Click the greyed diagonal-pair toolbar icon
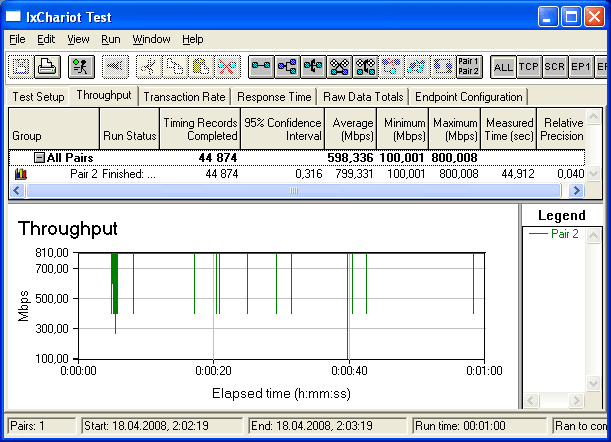The image size is (611, 442). [x=417, y=67]
